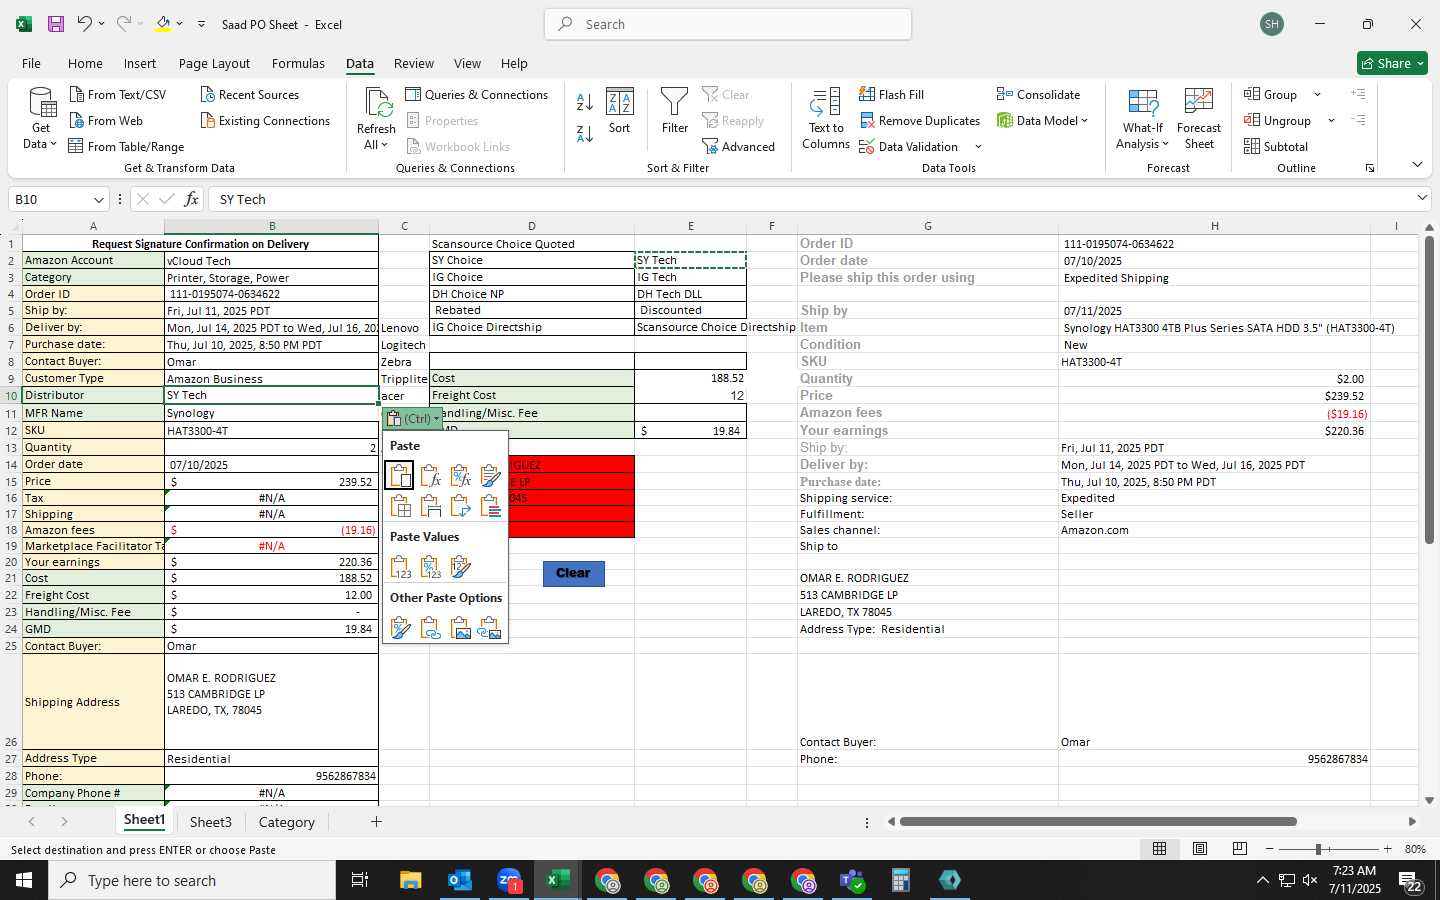Expand the Data Model dropdown arrow
The image size is (1440, 900).
[x=1084, y=121]
